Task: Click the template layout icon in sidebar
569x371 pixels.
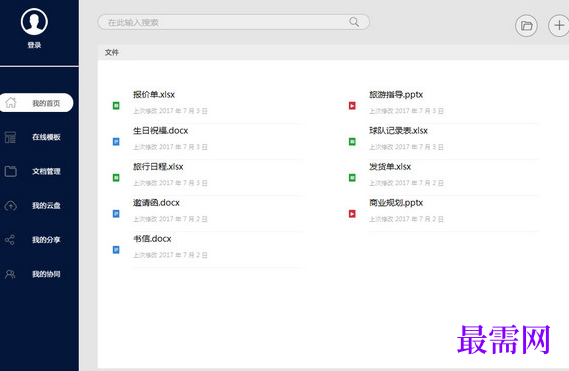Action: tap(11, 137)
